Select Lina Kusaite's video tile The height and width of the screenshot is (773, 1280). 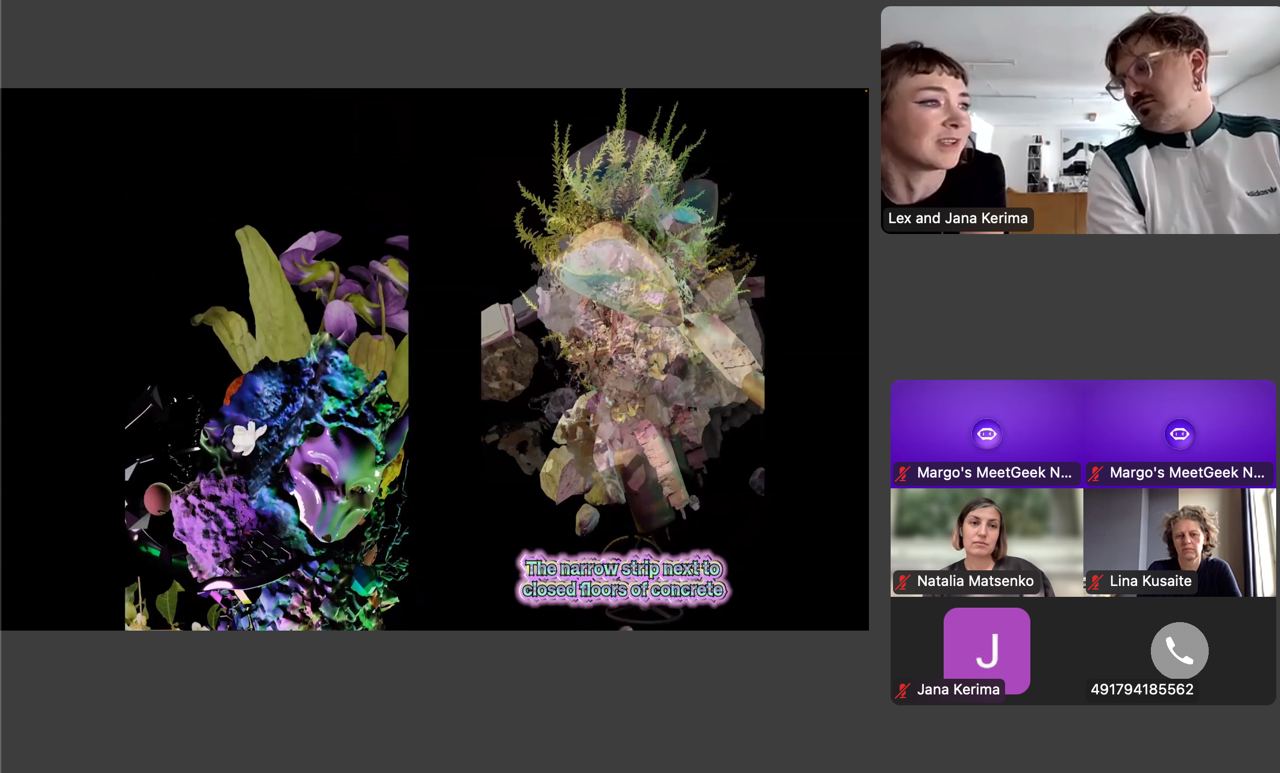pos(1179,542)
